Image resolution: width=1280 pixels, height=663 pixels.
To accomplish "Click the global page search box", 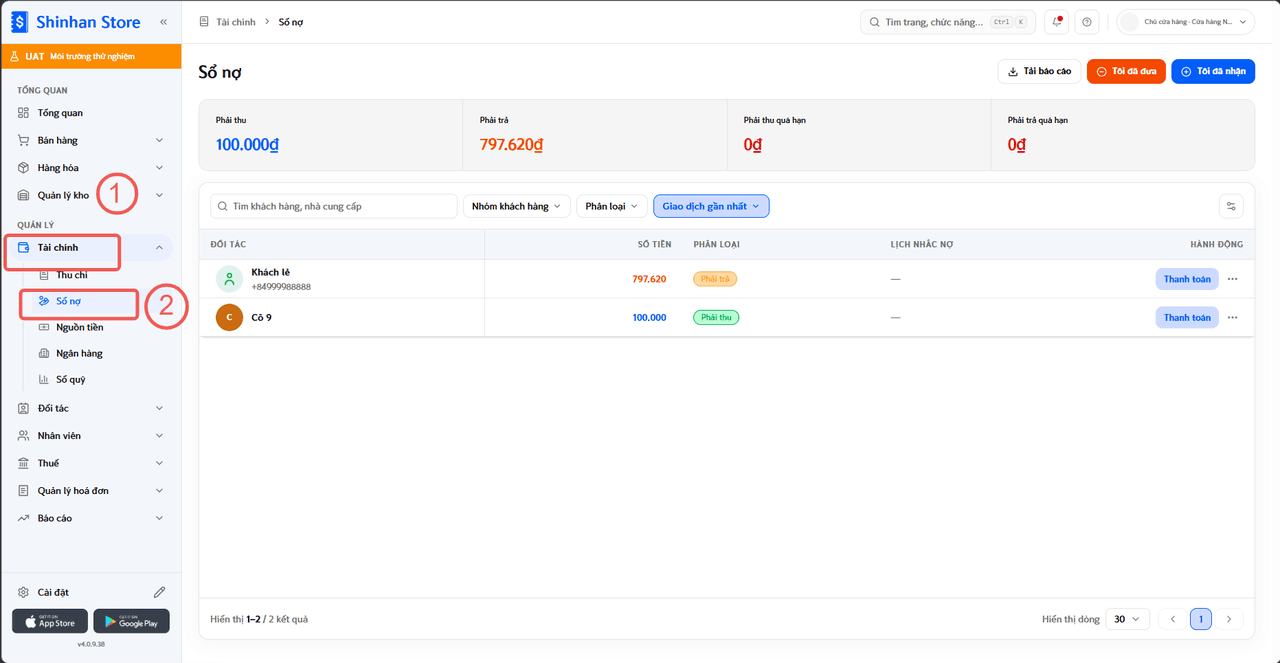I will click(949, 22).
